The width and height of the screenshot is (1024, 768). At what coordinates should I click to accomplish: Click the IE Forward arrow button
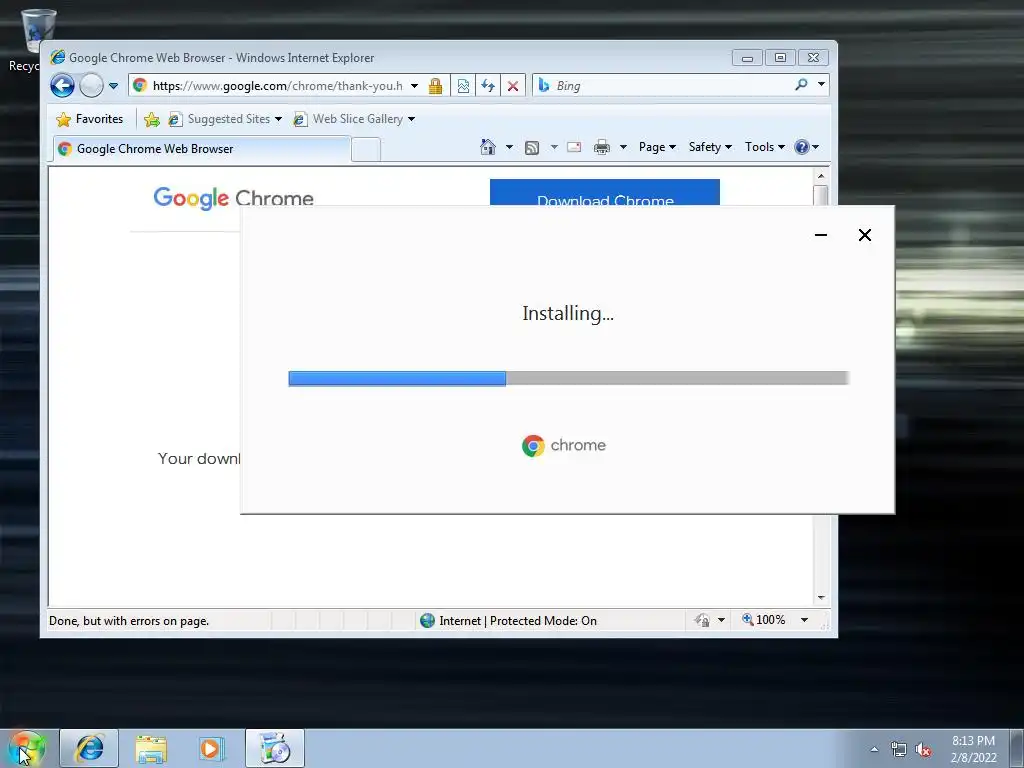click(91, 86)
